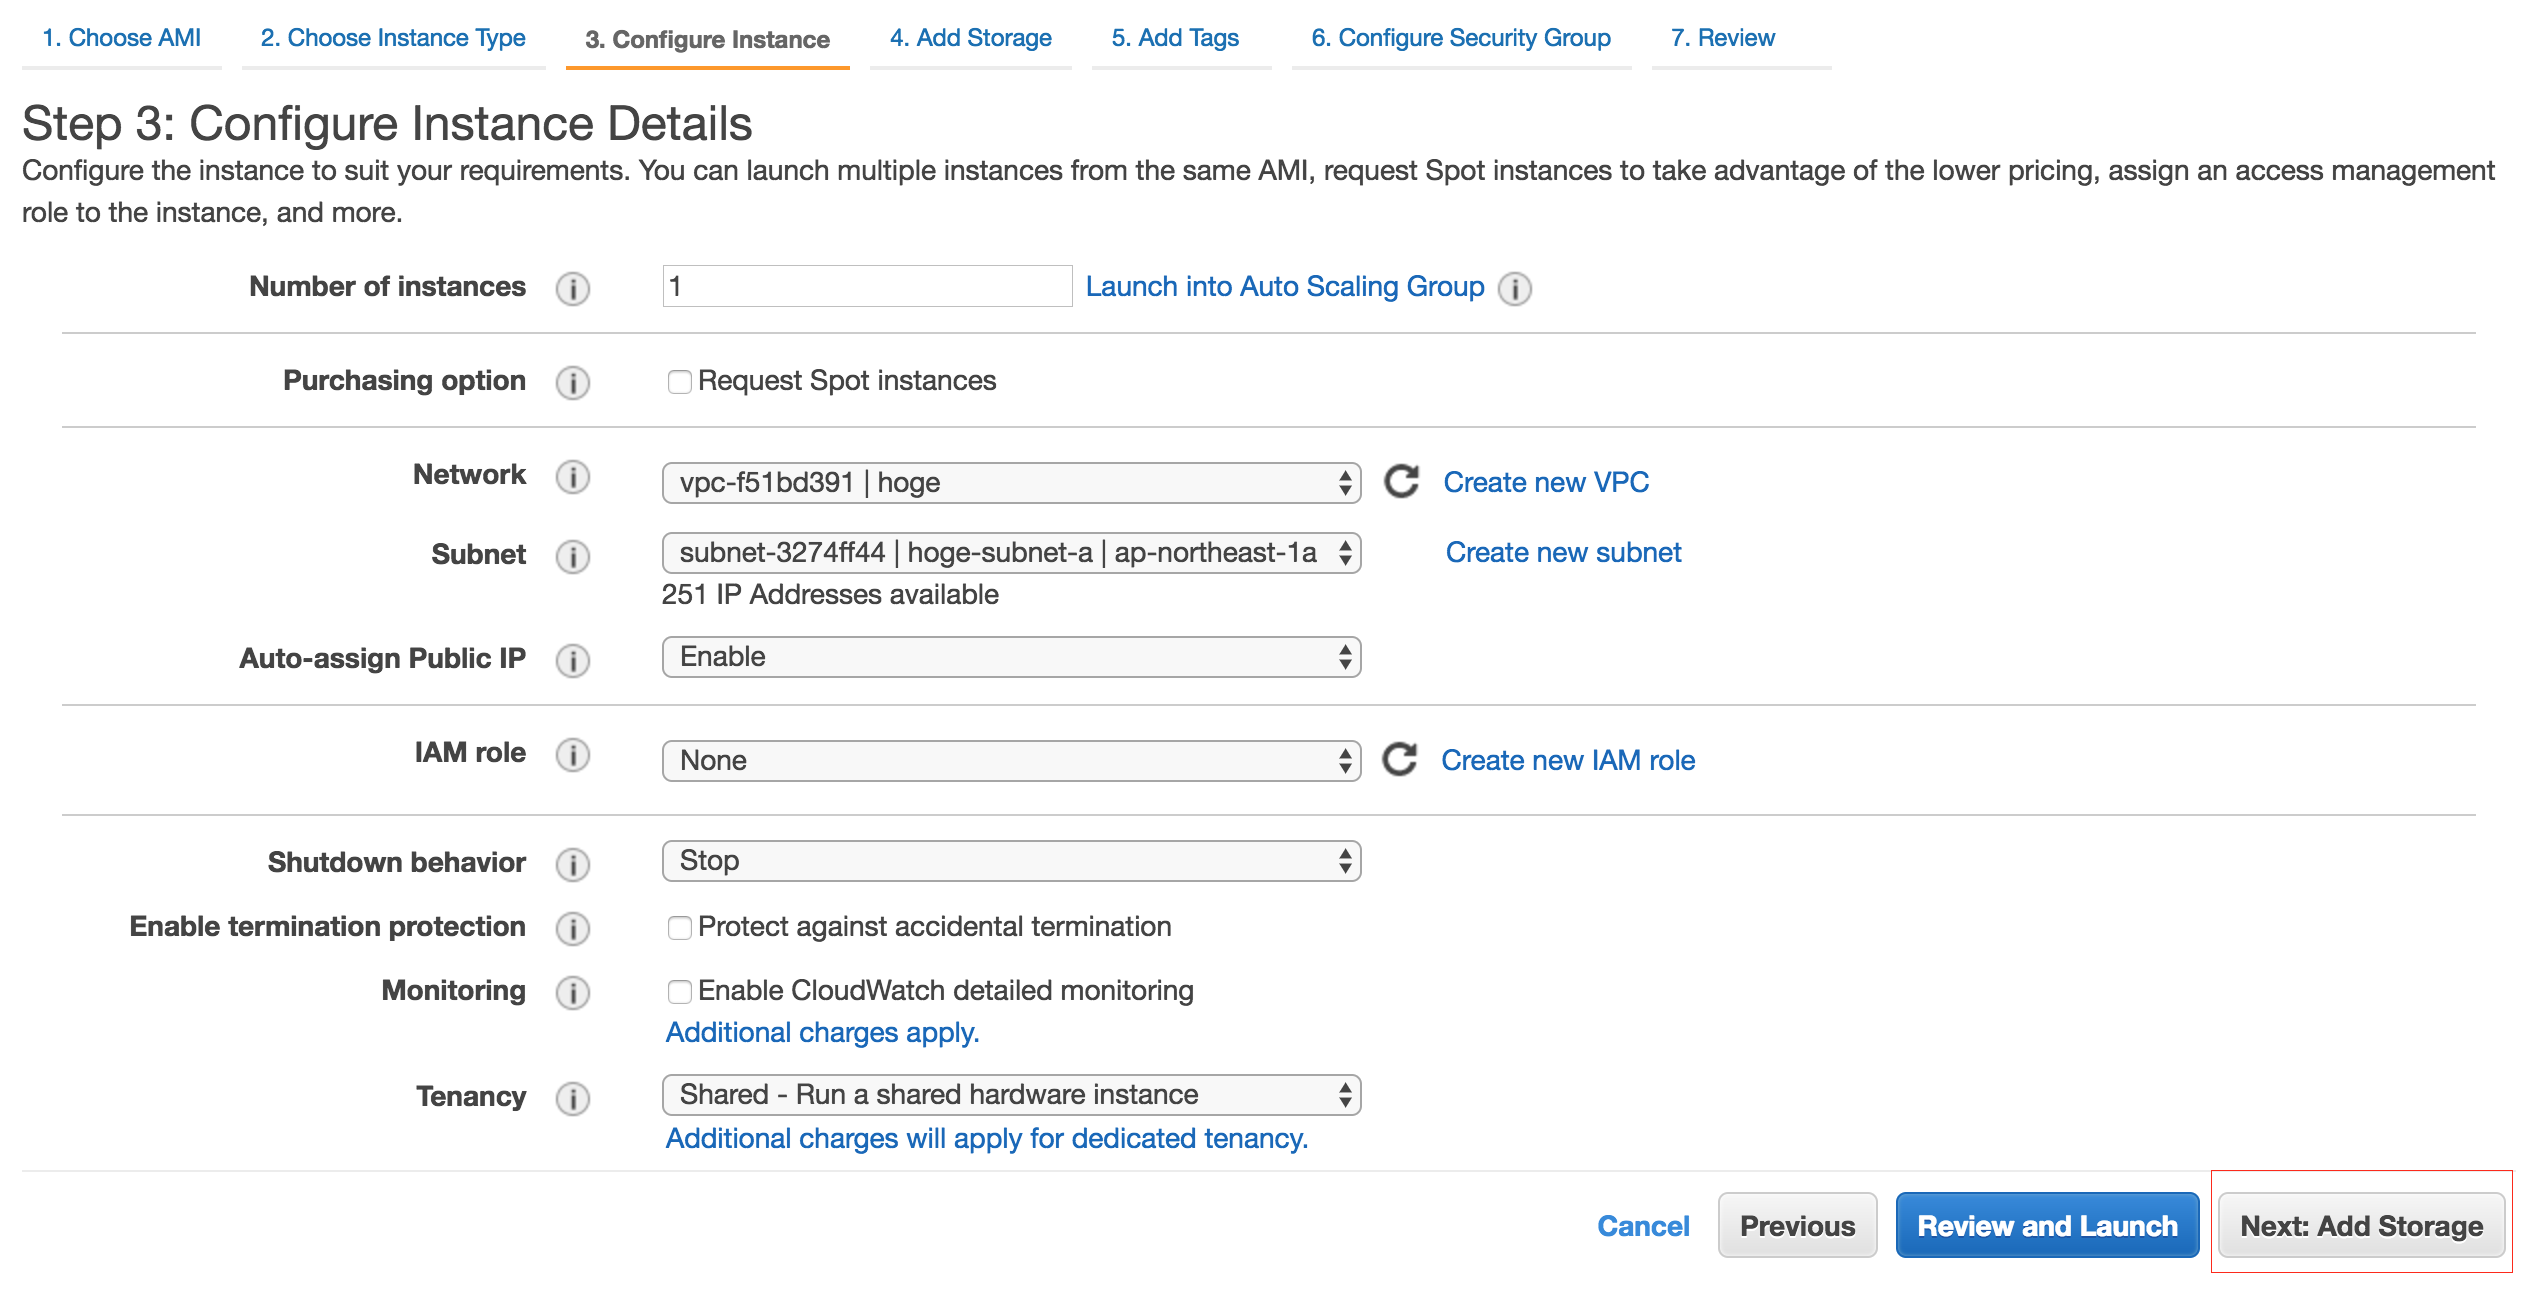
Task: Show info for Shutdown behavior
Action: pos(573,865)
